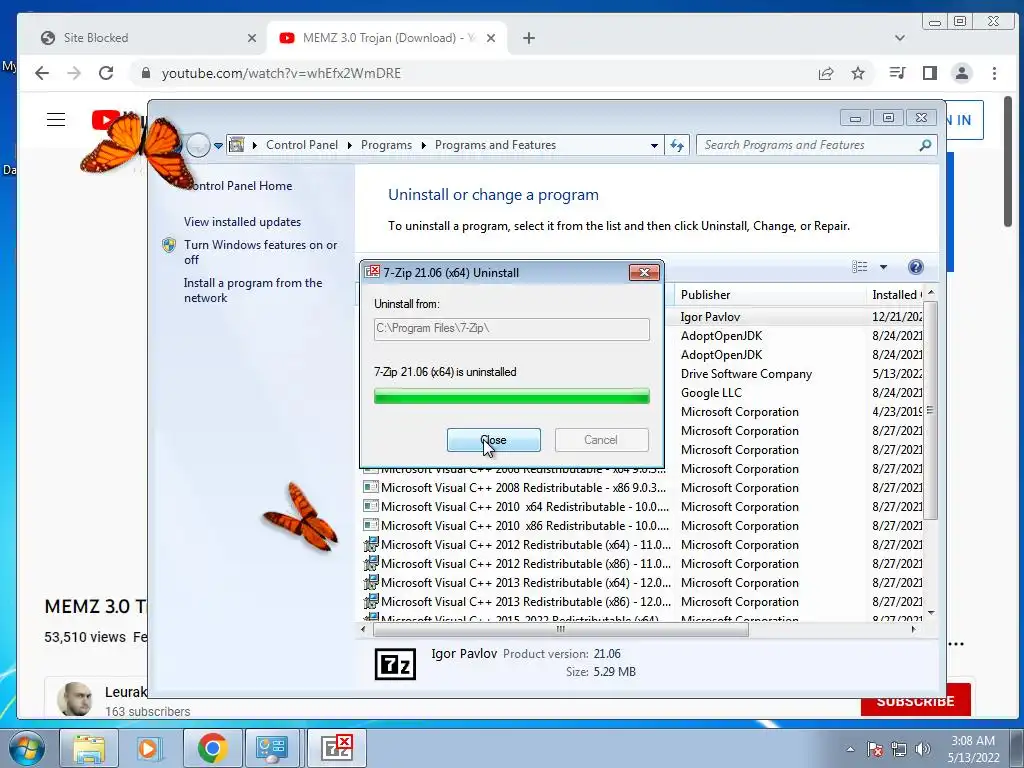Viewport: 1024px width, 768px height.
Task: Click the Chrome profile avatar icon
Action: (961, 73)
